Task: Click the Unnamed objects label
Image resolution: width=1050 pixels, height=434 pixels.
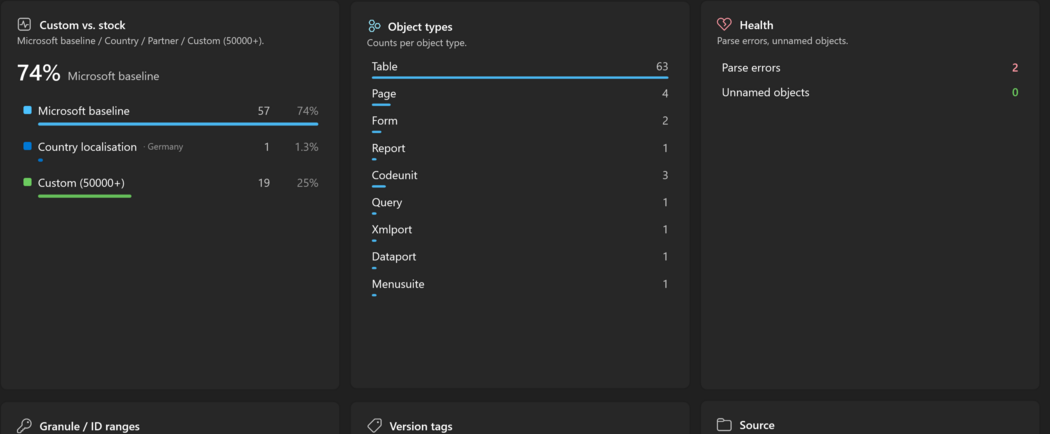Action: tap(765, 92)
